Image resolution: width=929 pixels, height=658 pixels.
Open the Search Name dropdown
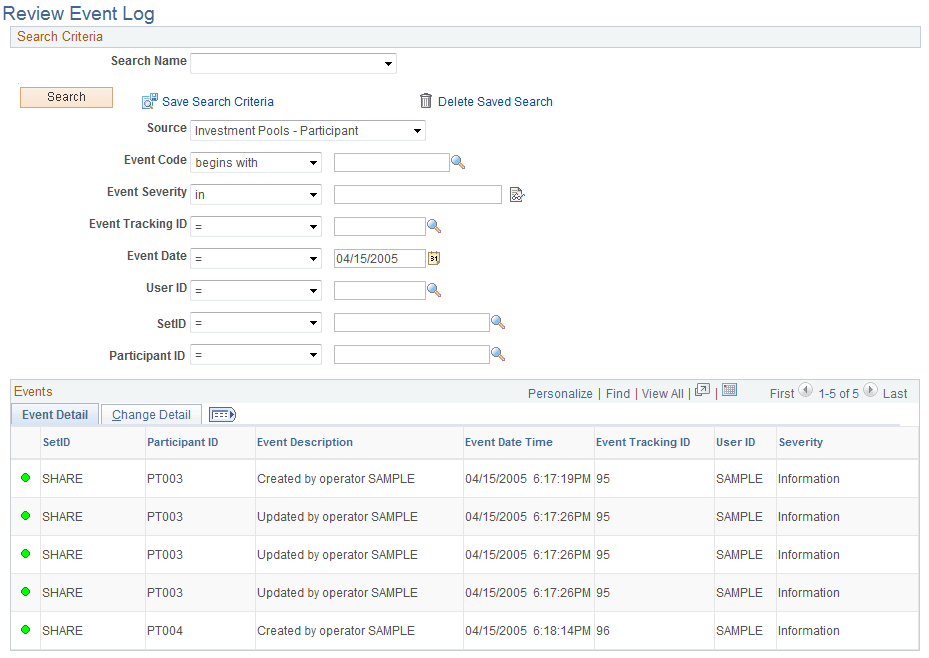(293, 63)
